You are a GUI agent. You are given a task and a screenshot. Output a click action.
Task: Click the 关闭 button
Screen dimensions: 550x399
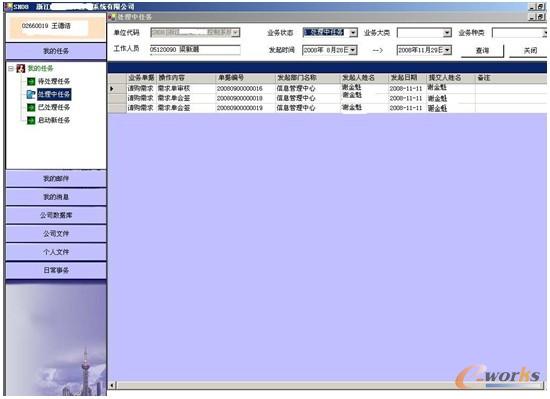pyautogui.click(x=530, y=50)
